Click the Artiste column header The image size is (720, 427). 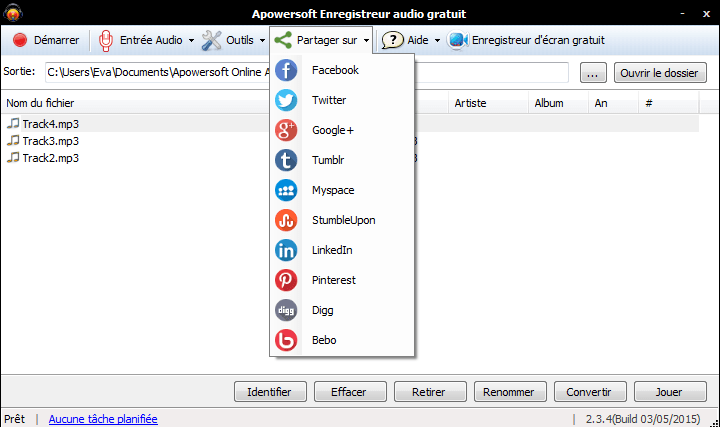point(488,103)
